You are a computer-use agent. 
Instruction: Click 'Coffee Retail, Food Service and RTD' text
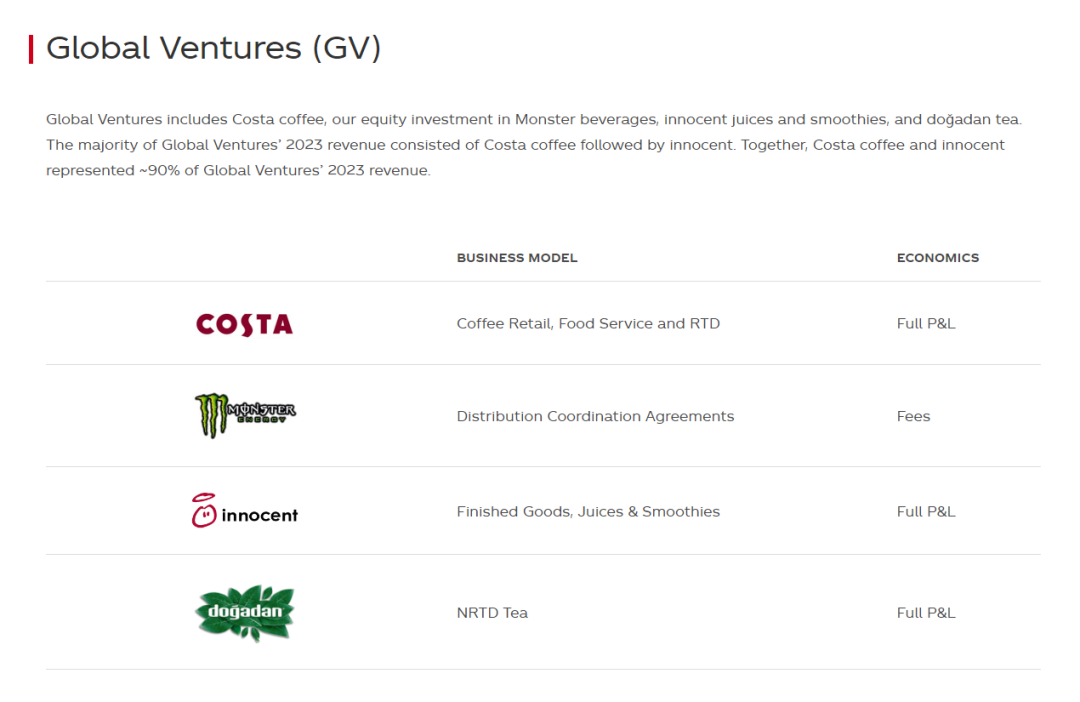pyautogui.click(x=588, y=324)
